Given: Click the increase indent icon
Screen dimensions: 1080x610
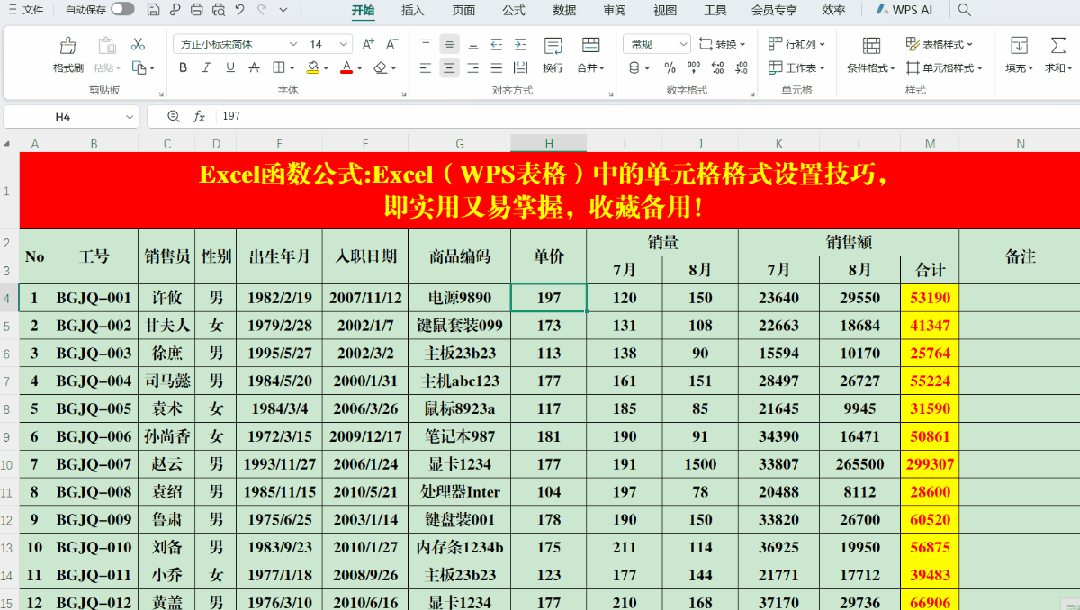Looking at the screenshot, I should click(x=521, y=45).
